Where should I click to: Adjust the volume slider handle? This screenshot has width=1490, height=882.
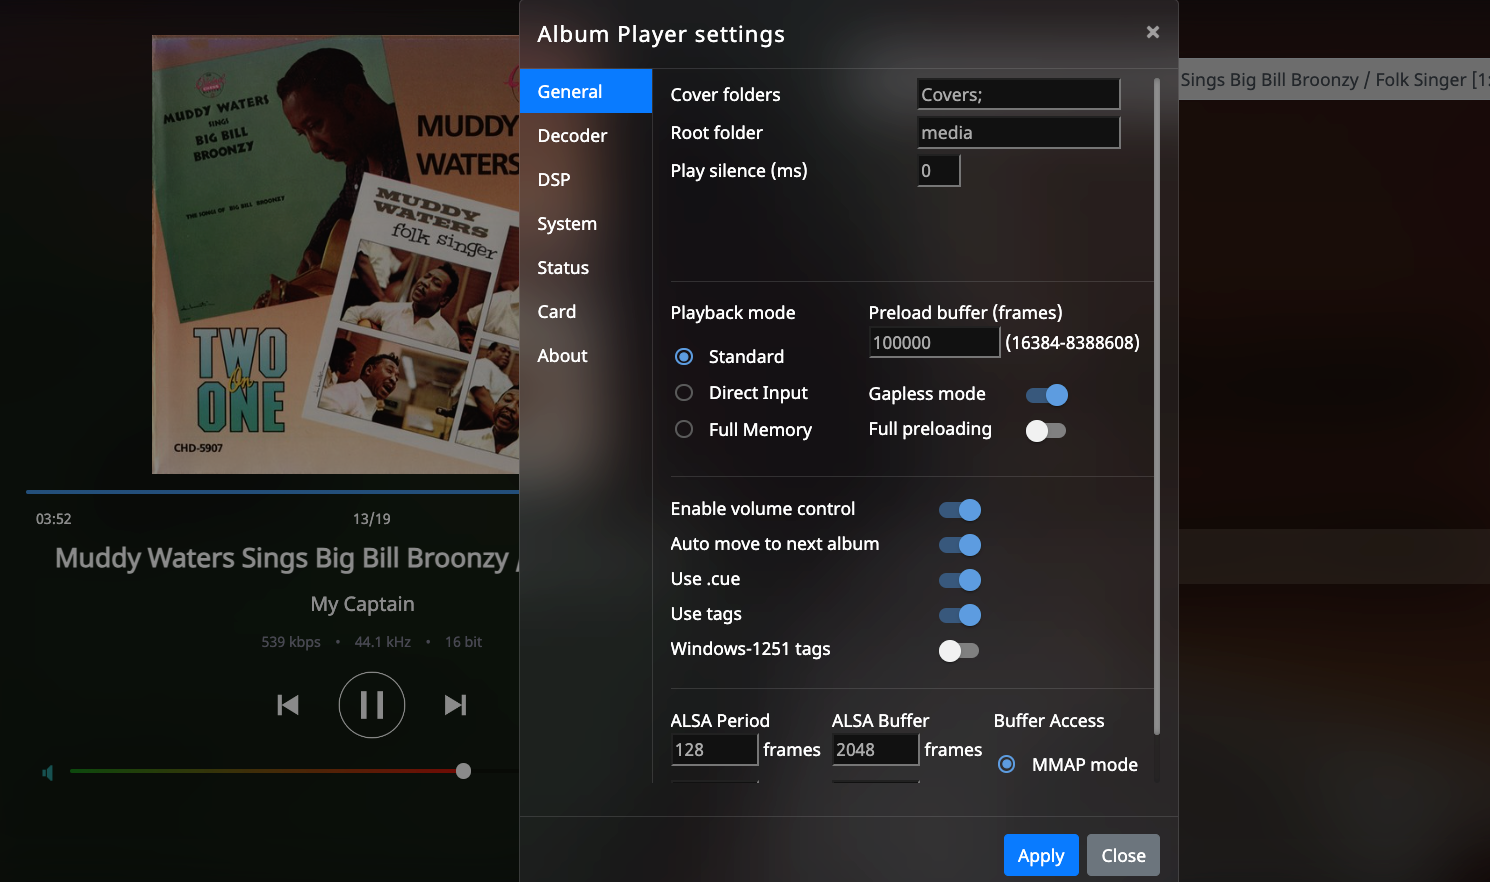(x=463, y=771)
